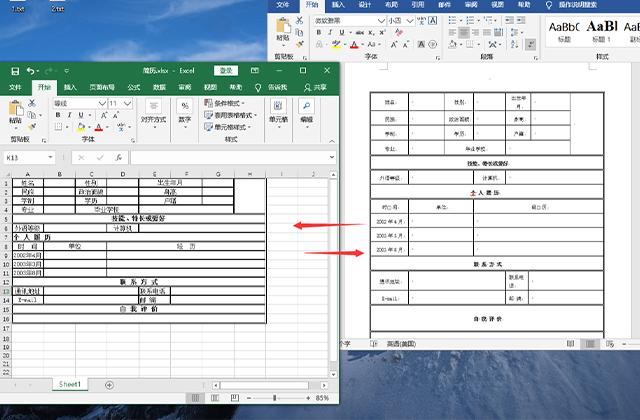Toggle Italic in Word ribbon
The width and height of the screenshot is (640, 420).
coord(330,32)
